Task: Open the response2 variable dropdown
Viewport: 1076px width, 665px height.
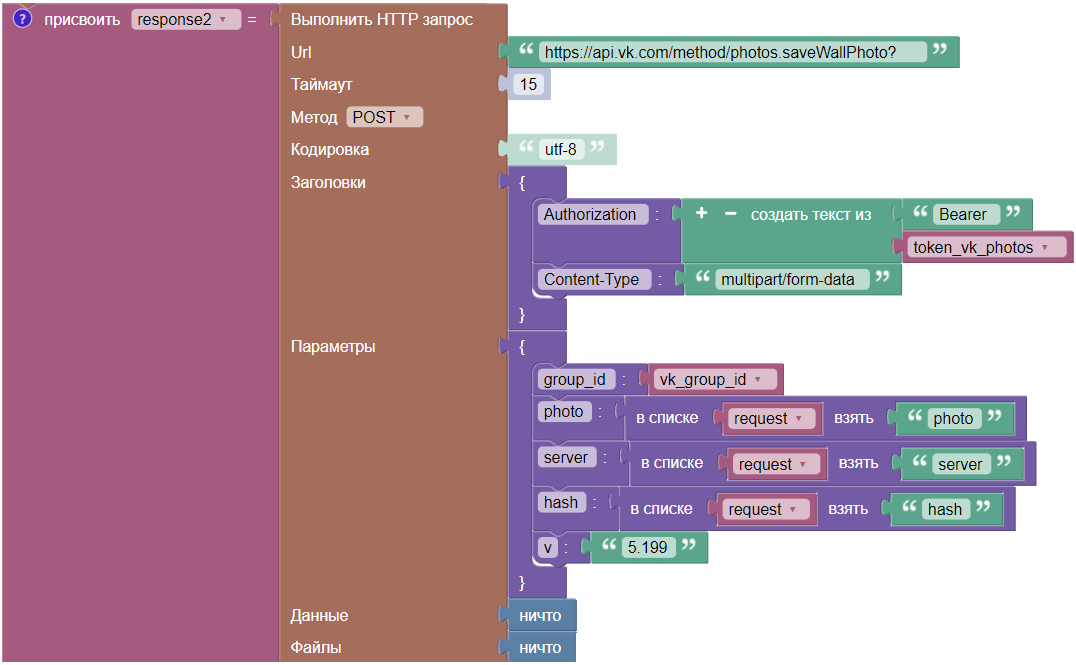Action: point(185,20)
